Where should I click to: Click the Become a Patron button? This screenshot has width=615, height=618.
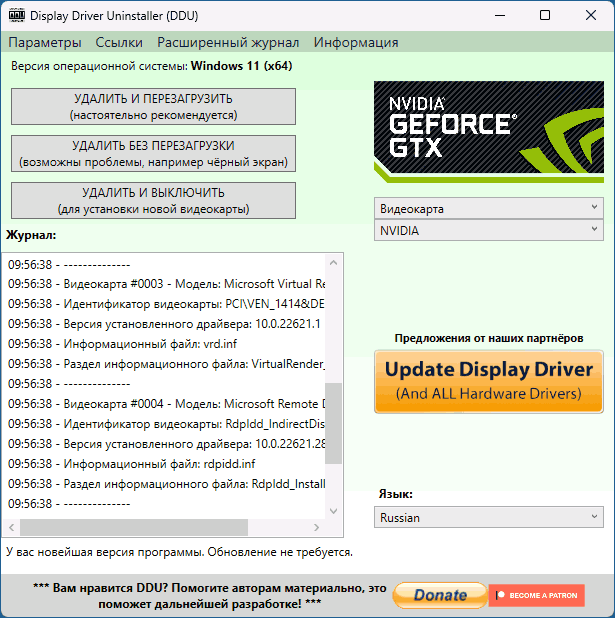tap(537, 595)
